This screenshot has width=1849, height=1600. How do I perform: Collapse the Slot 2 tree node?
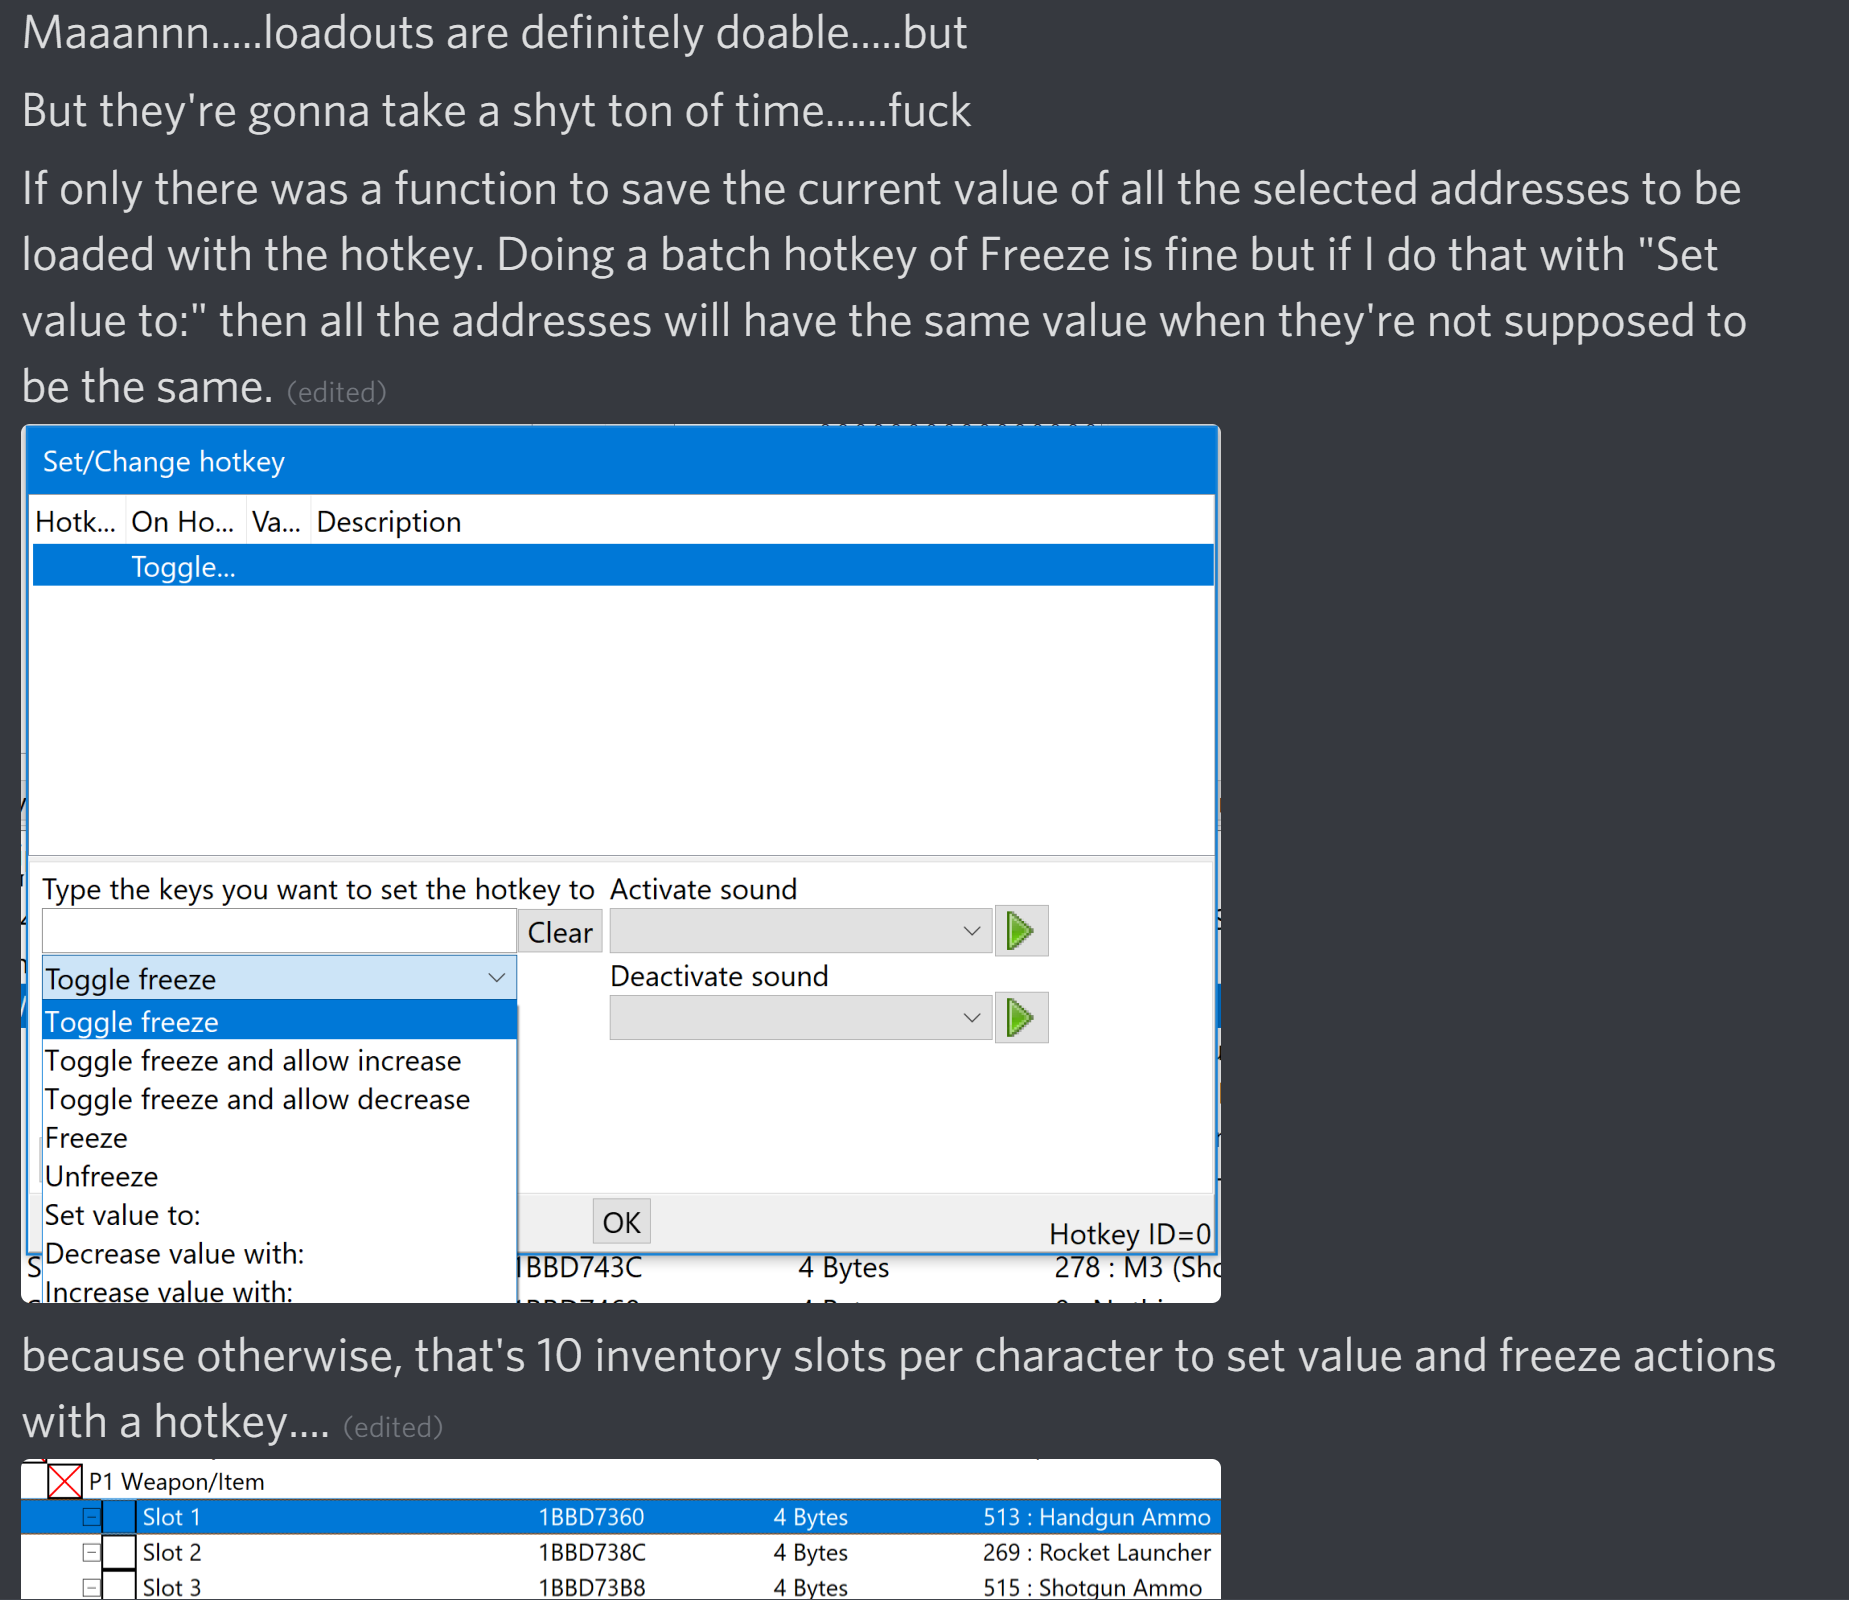(91, 1552)
